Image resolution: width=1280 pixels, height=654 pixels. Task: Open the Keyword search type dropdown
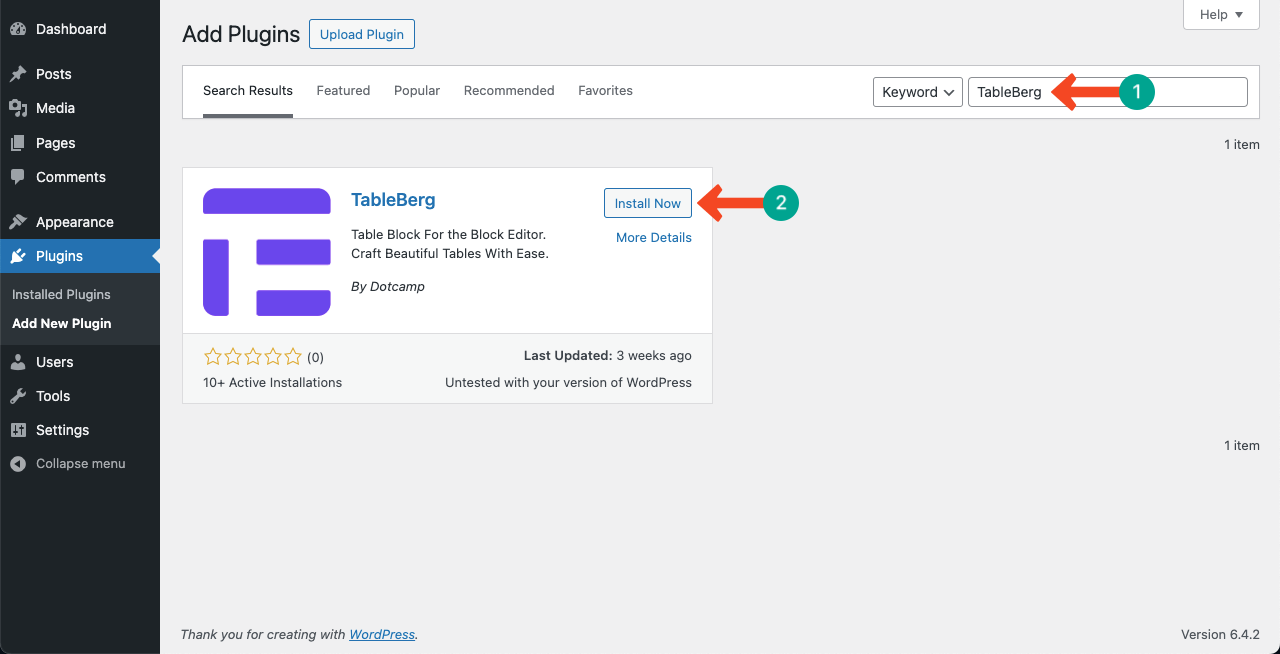click(x=918, y=92)
